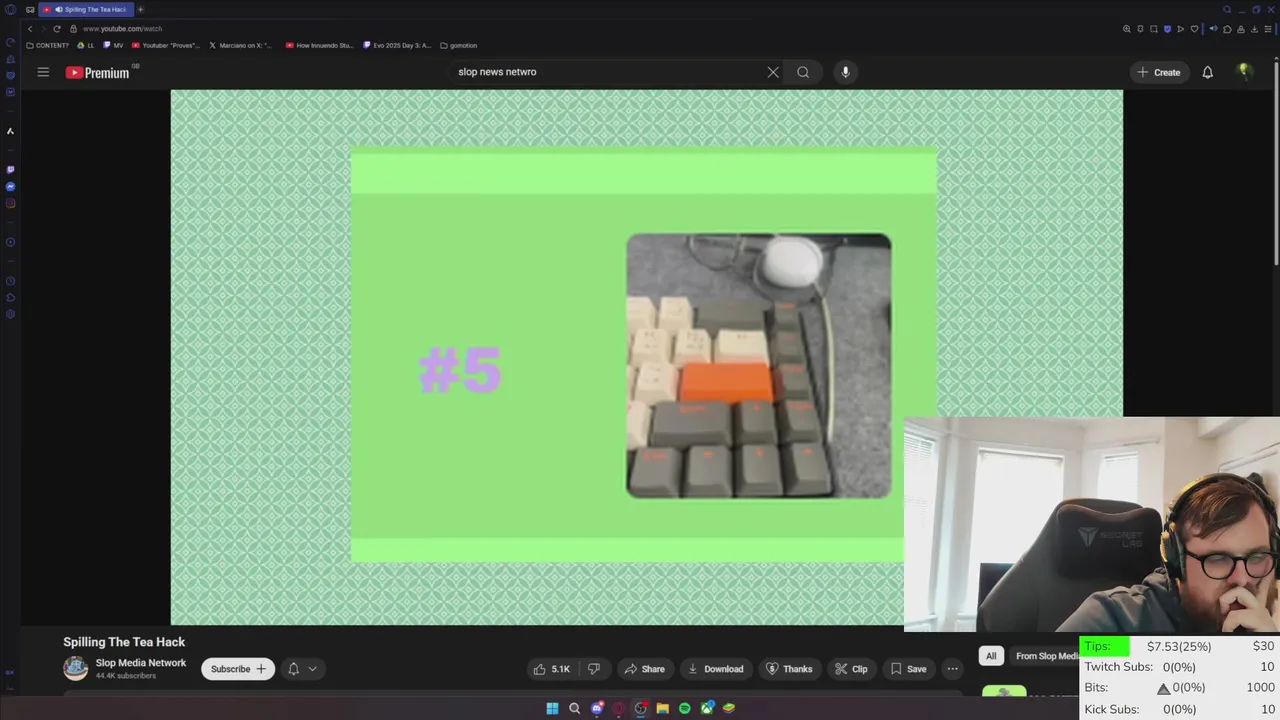
Task: Open a new browser tab
Action: [140, 9]
